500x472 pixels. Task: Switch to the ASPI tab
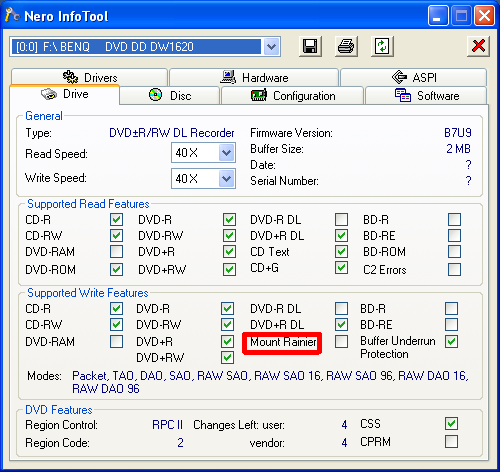click(x=413, y=77)
